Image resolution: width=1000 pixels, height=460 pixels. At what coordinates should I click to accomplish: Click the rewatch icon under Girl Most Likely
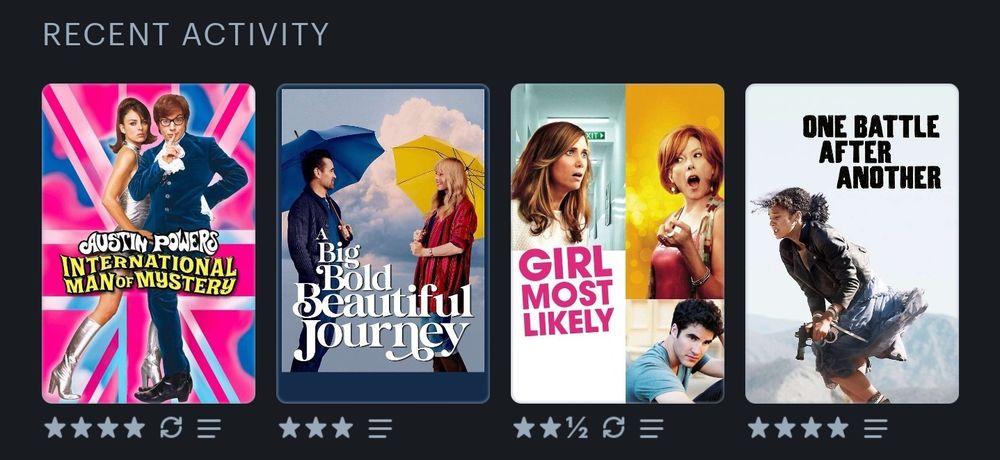[614, 427]
